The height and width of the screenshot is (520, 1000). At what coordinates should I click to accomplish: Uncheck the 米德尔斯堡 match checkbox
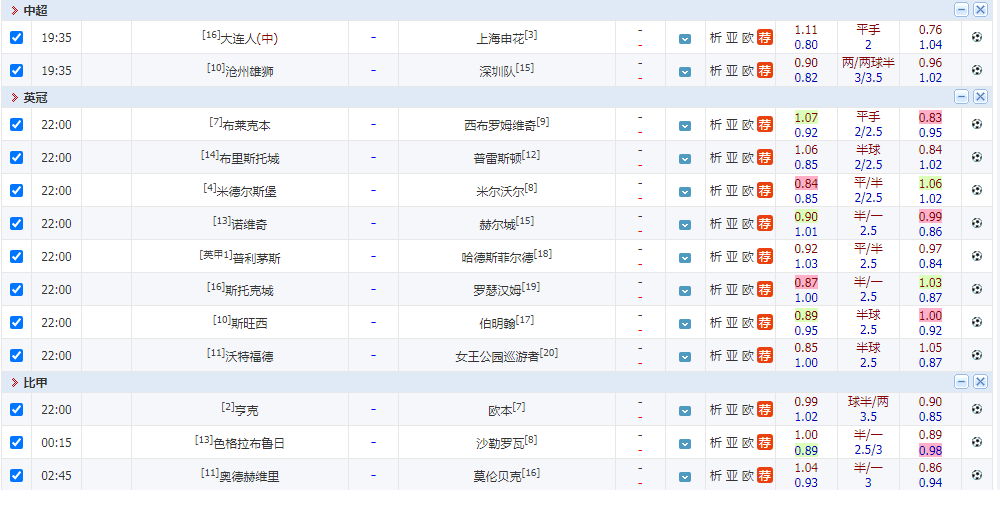tap(17, 191)
